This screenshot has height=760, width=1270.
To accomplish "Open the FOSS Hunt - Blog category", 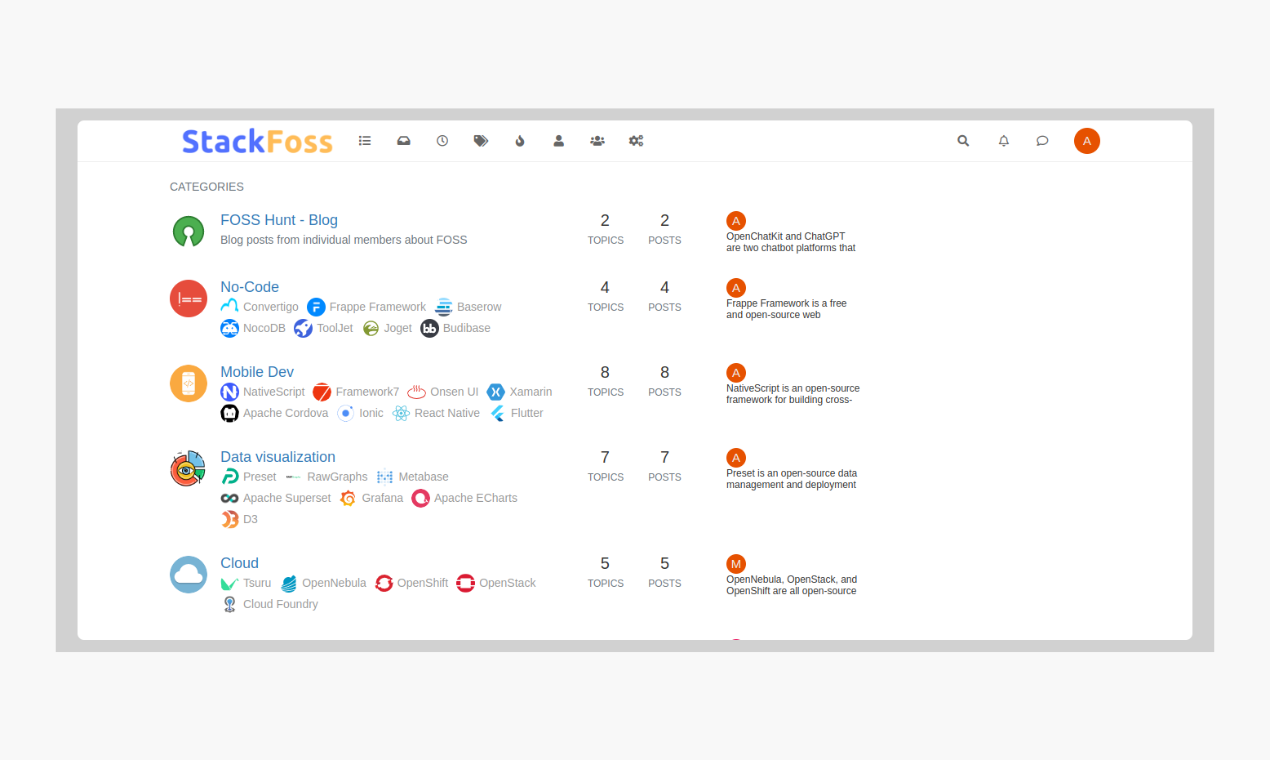I will [x=279, y=220].
